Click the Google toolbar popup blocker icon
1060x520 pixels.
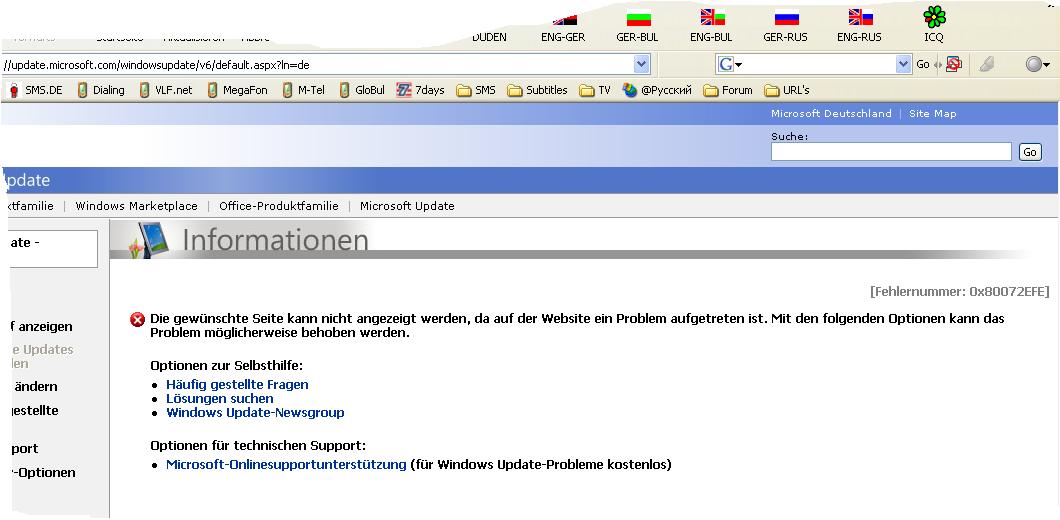coord(953,64)
